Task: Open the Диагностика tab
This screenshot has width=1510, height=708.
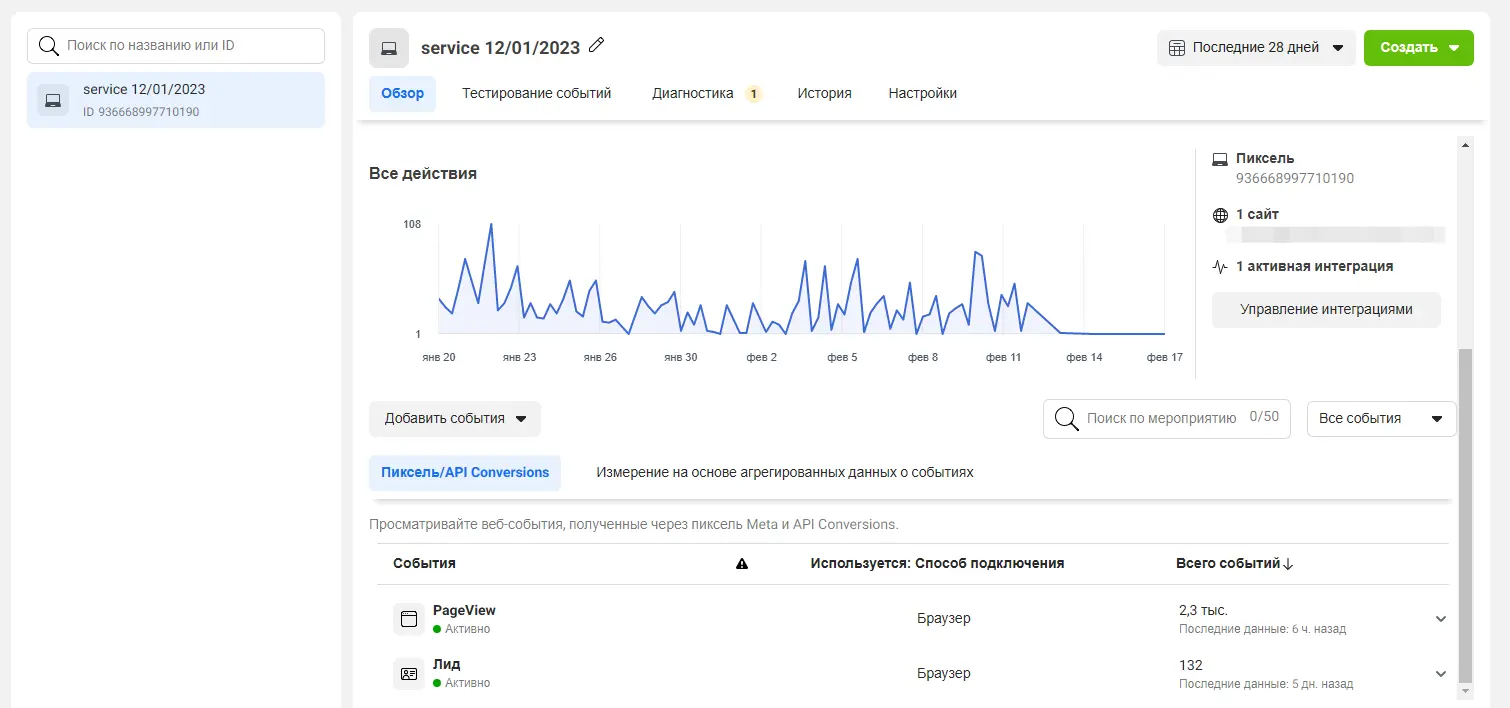Action: [693, 93]
